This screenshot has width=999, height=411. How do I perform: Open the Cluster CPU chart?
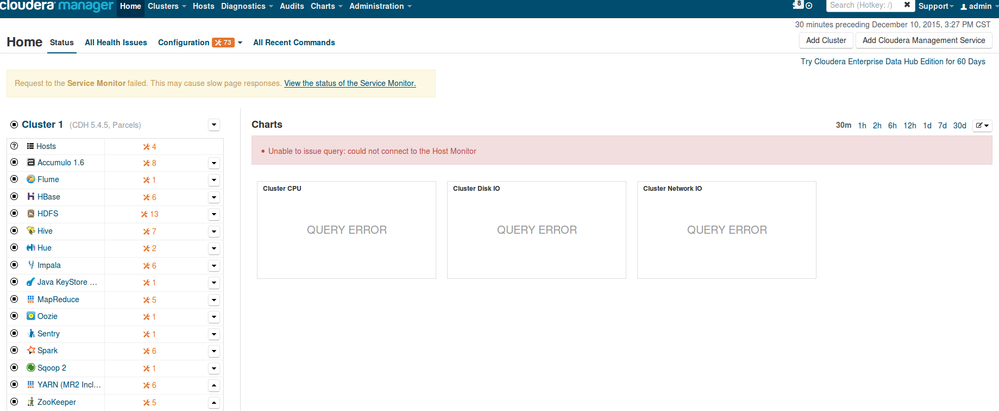(347, 230)
